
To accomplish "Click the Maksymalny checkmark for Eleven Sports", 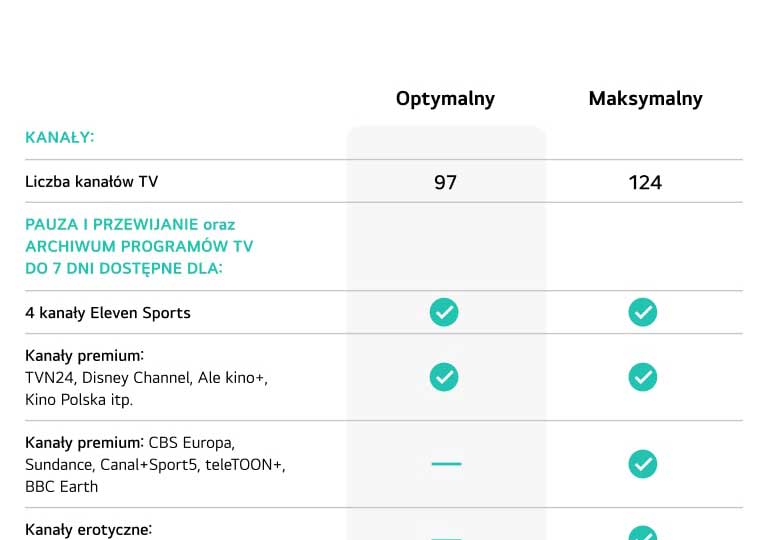I will tap(643, 312).
